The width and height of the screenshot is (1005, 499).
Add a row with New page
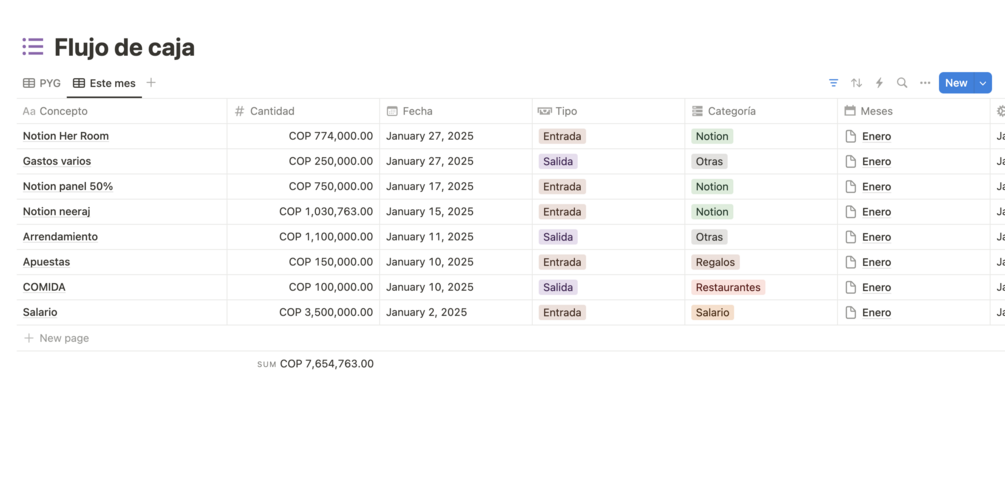(63, 338)
